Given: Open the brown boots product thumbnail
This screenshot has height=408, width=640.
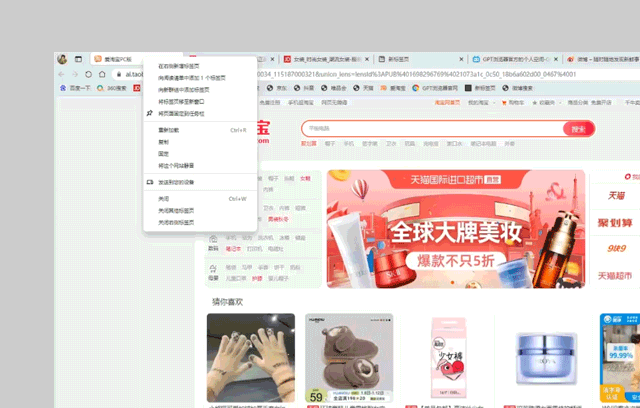Looking at the screenshot, I should pos(349,358).
